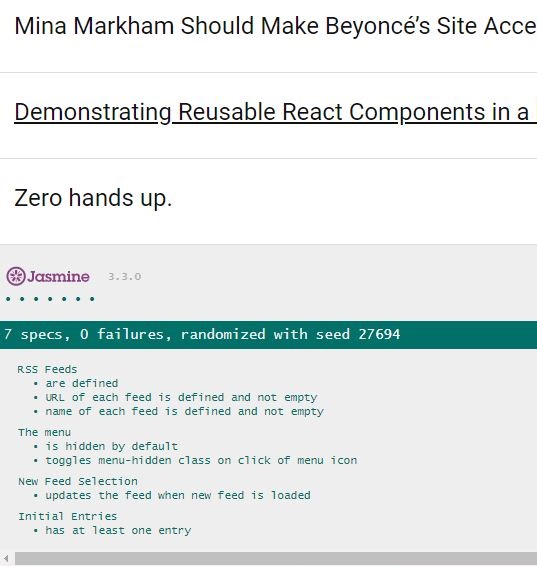Click the last green spec dot
This screenshot has width=537, height=567.
[x=92, y=299]
